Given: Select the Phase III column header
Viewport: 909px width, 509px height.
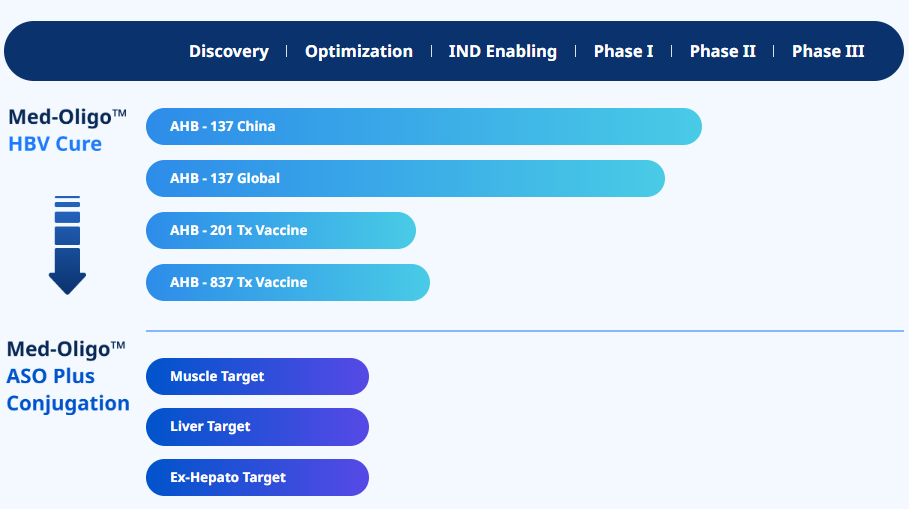Looking at the screenshot, I should pyautogui.click(x=827, y=51).
